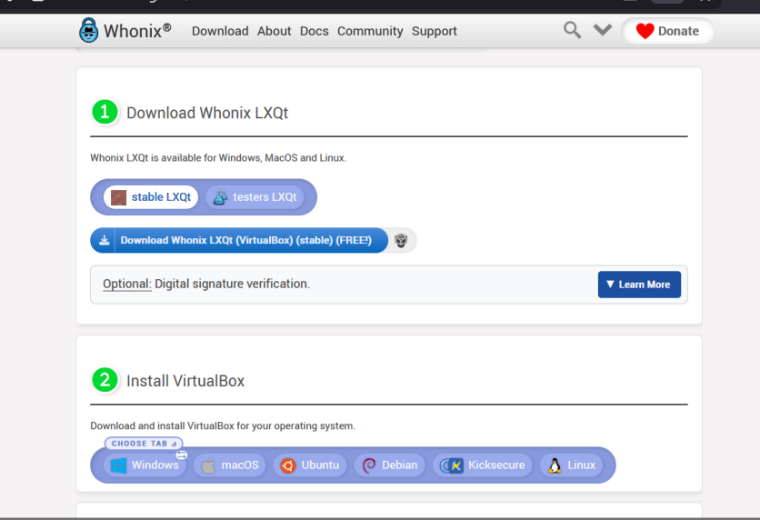Select the Debian tab

(390, 465)
